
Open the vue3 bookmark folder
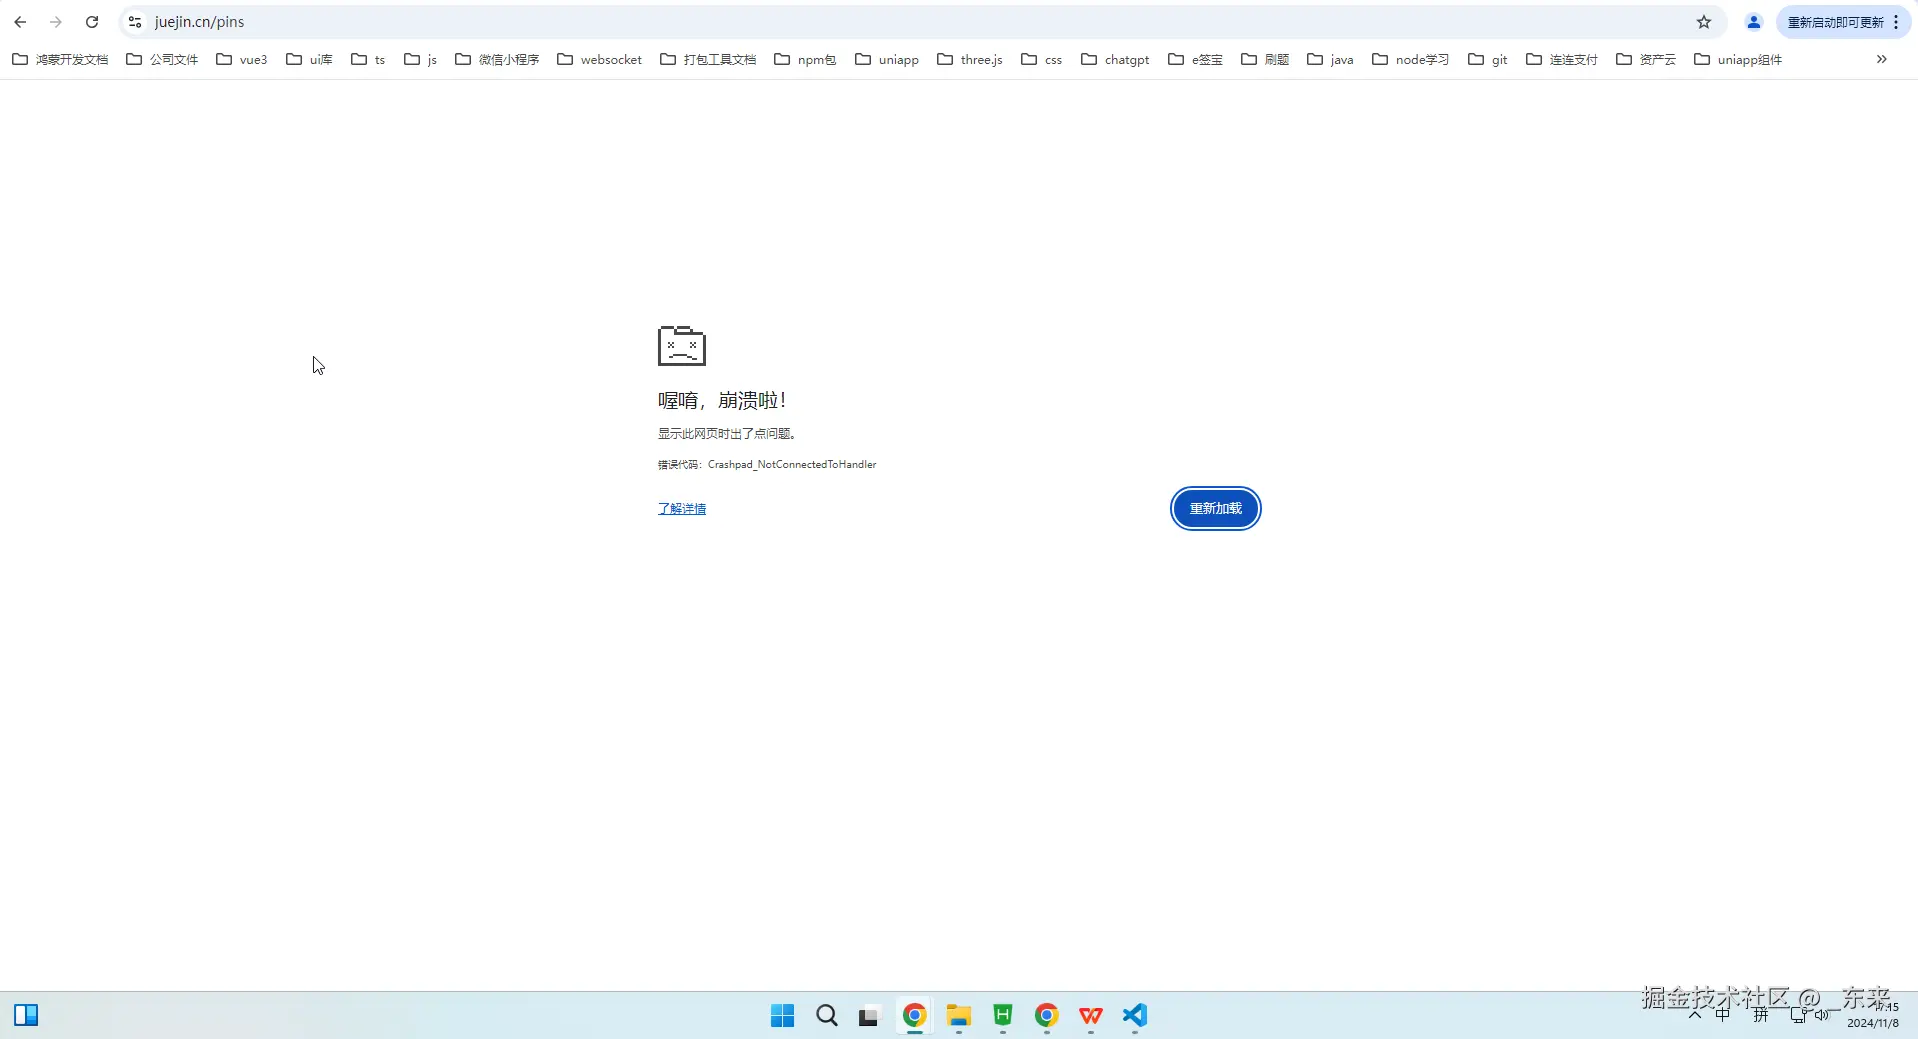[242, 60]
